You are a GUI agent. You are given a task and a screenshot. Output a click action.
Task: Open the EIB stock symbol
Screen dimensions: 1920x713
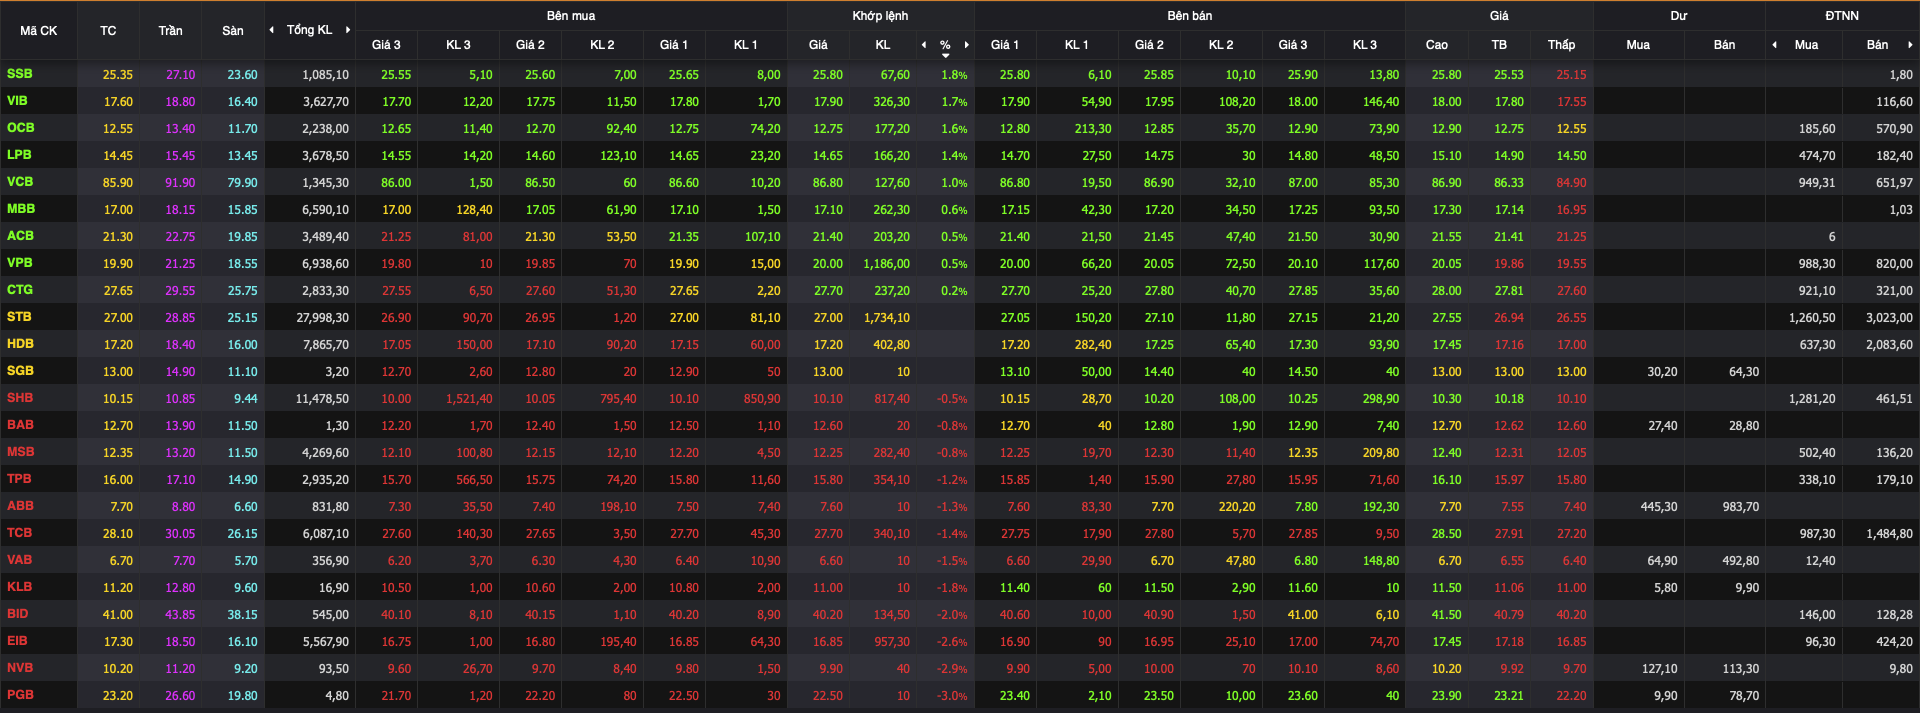17,641
